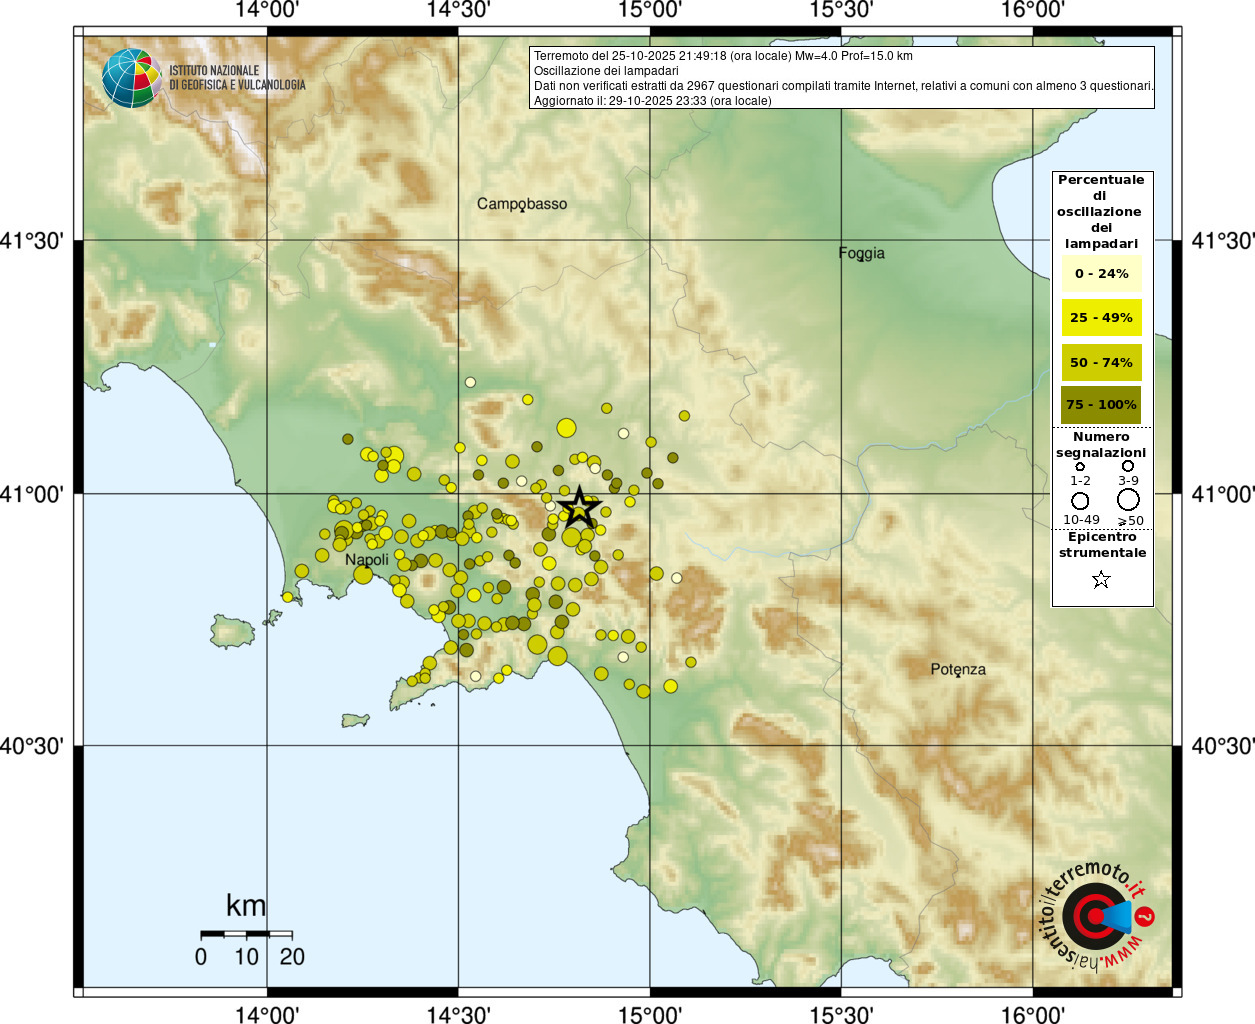The image size is (1255, 1024).
Task: Click the 1-2 reports circle in legend
Action: click(x=1080, y=467)
